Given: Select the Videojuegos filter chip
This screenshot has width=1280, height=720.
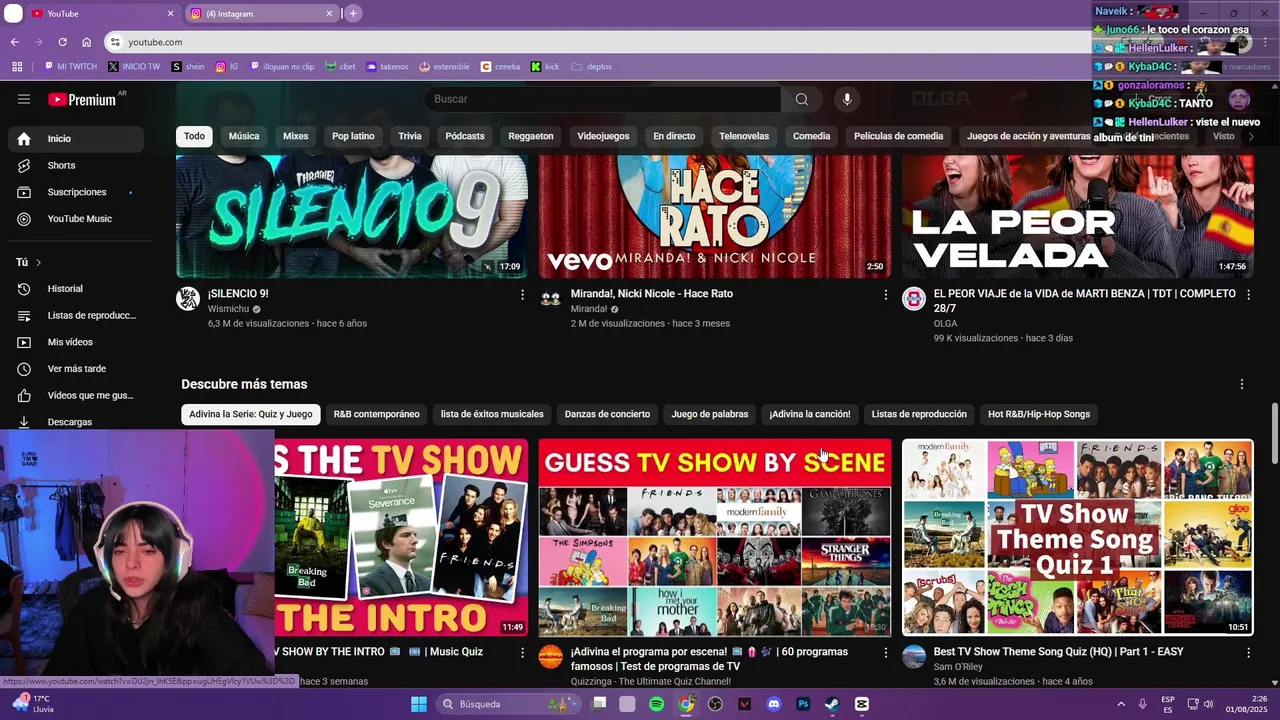Looking at the screenshot, I should click(603, 136).
